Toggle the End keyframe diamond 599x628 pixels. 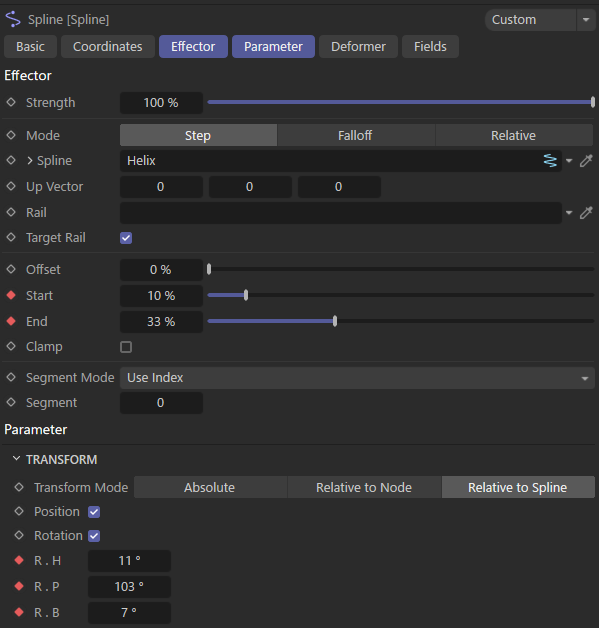(x=11, y=321)
